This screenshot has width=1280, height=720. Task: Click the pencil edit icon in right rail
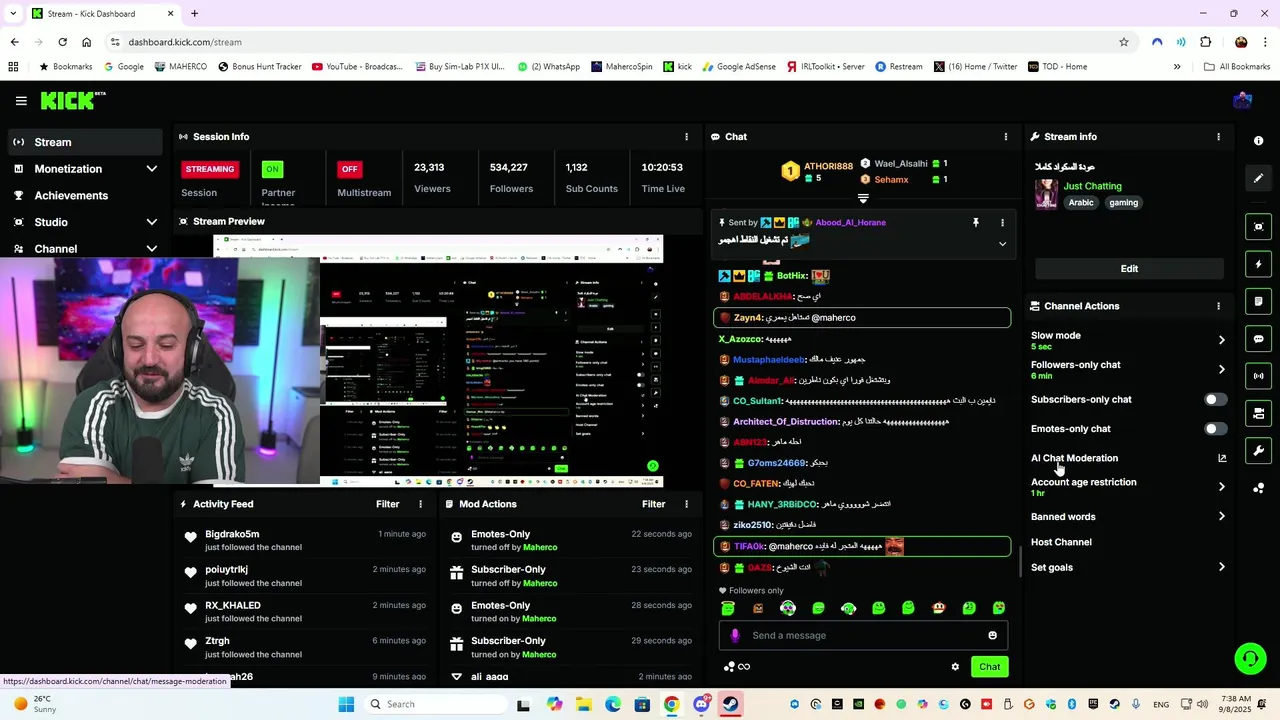[1259, 178]
